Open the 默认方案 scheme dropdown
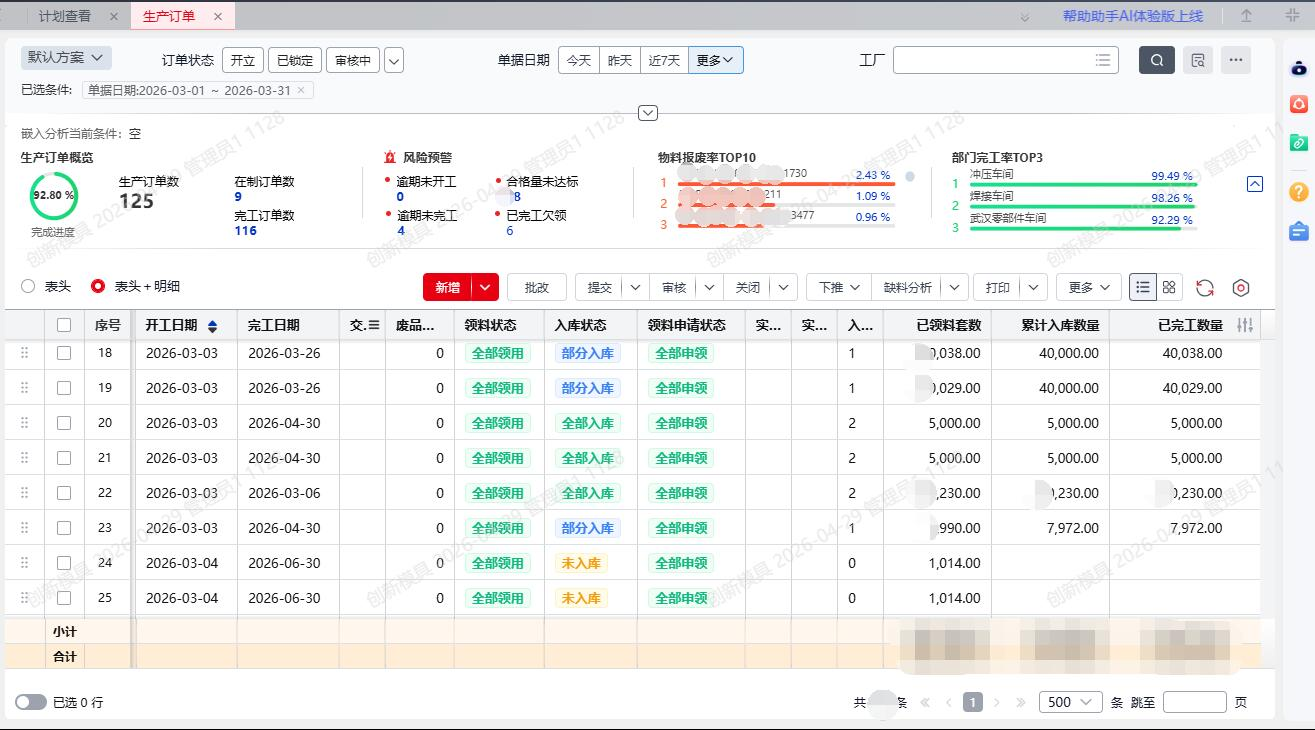Image resolution: width=1315 pixels, height=730 pixels. coord(66,58)
